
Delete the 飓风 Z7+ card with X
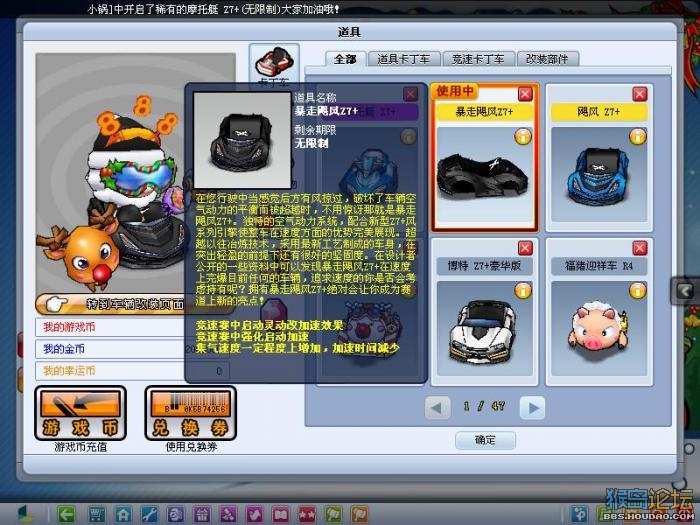pos(640,94)
